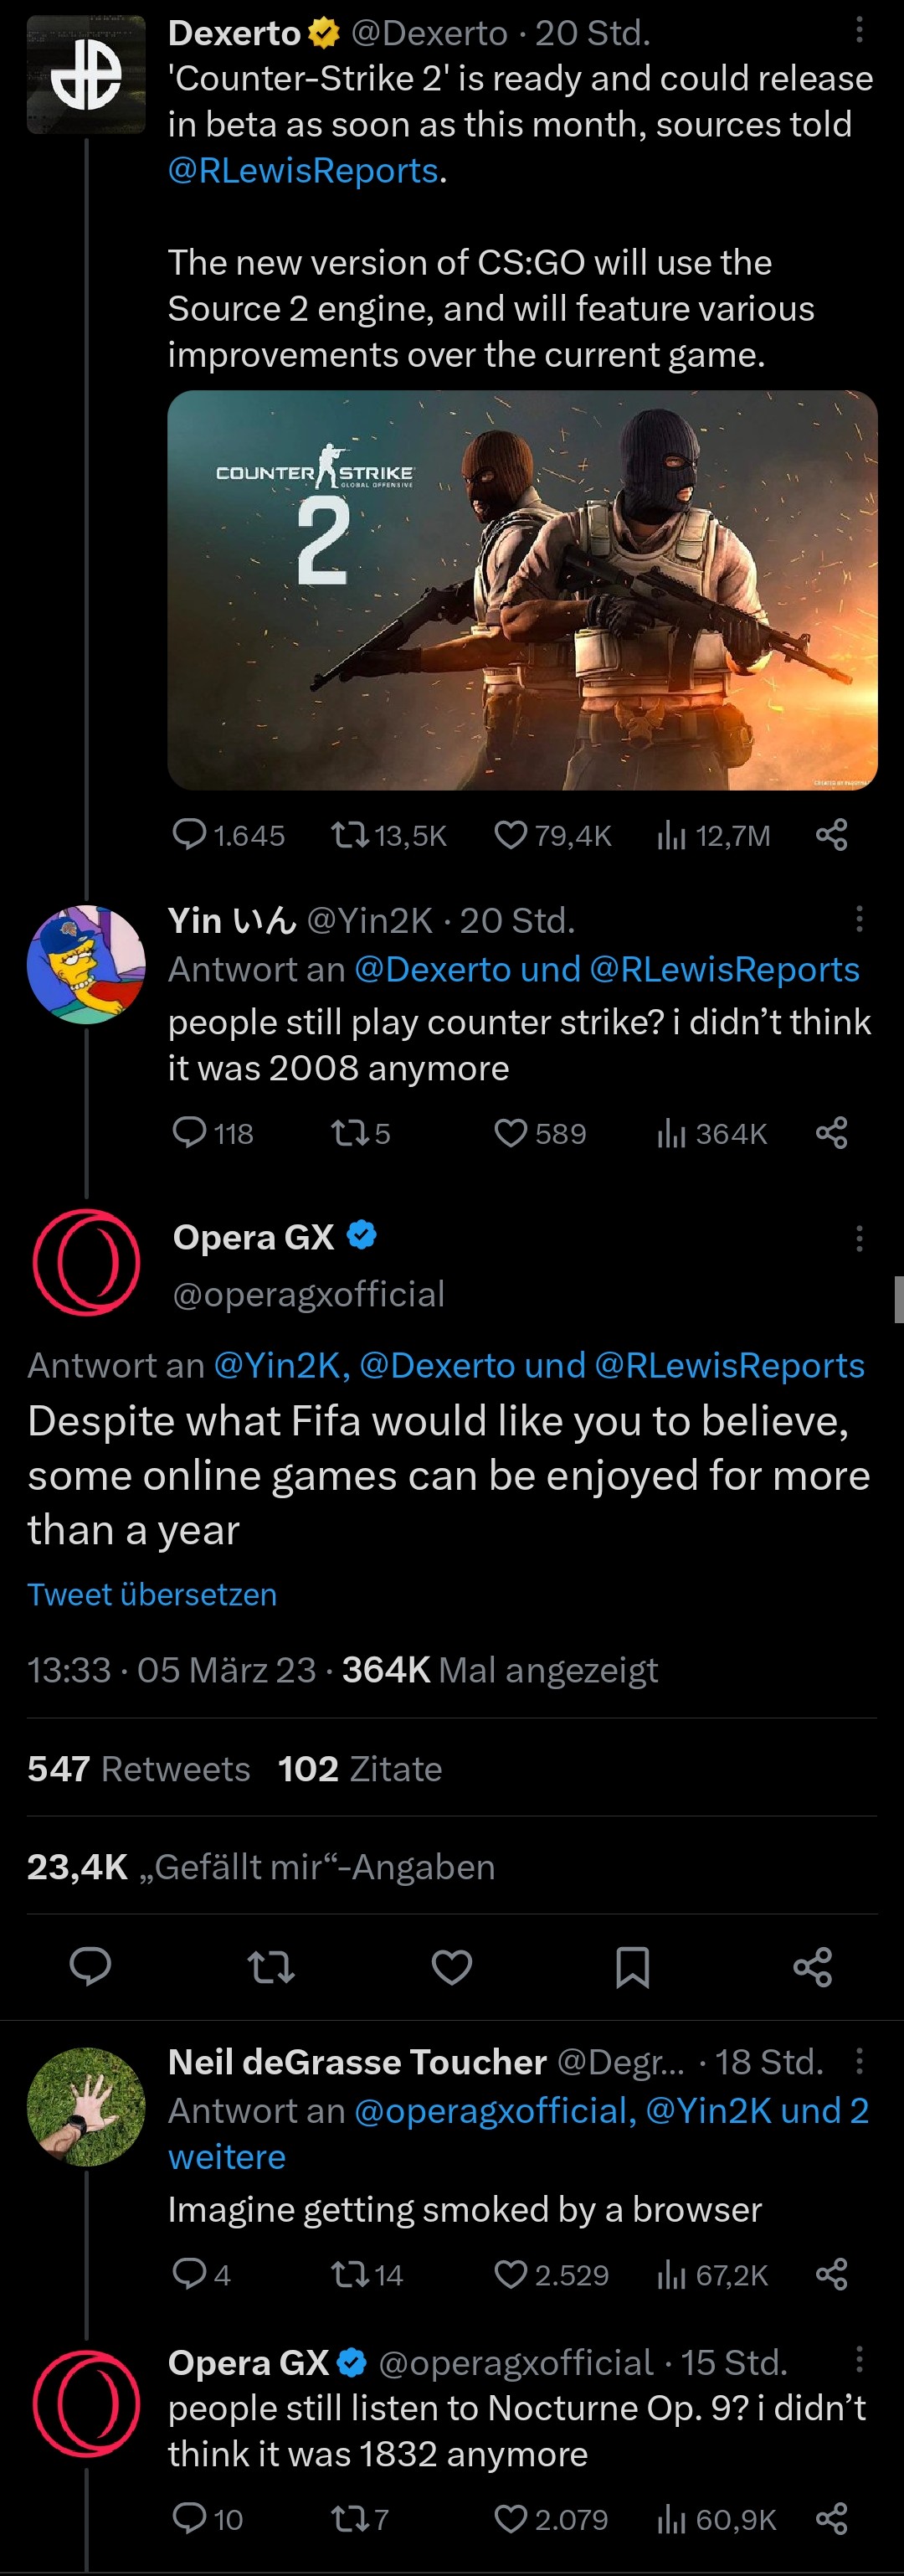Viewport: 904px width, 2576px height.
Task: View the 547 Retweets list
Action: coord(138,1769)
